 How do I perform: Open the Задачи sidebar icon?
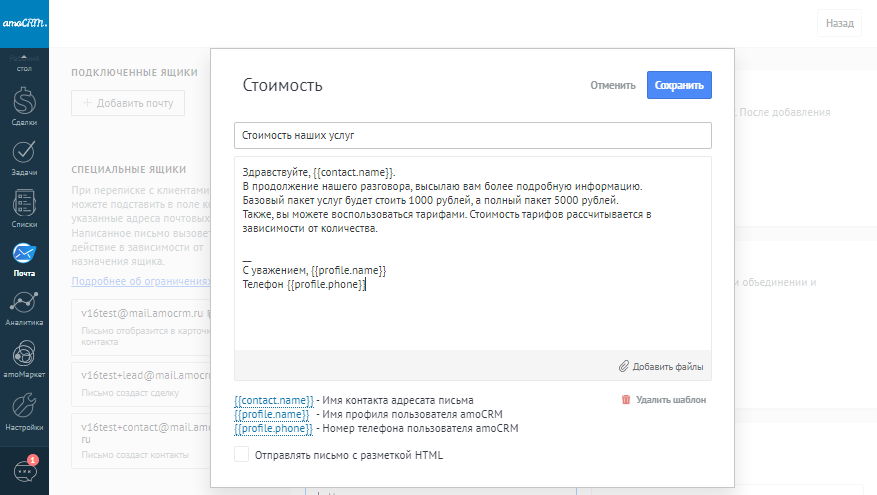click(25, 153)
